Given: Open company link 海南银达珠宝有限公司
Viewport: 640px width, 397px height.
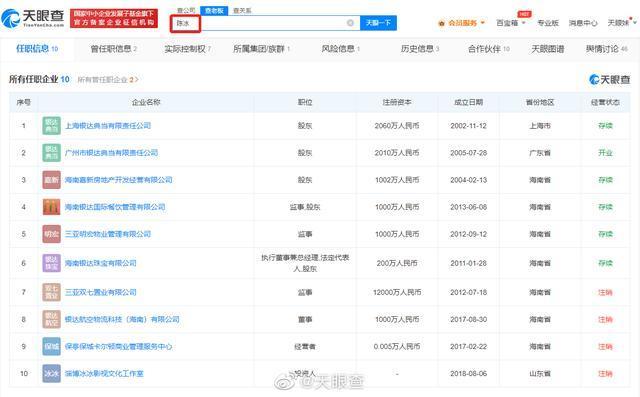Looking at the screenshot, I should point(101,263).
